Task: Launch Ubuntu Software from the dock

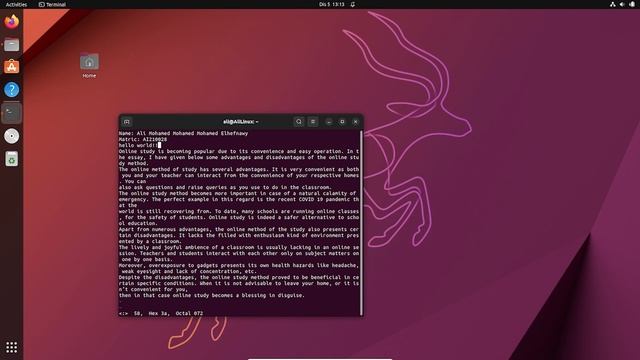Action: (x=11, y=67)
